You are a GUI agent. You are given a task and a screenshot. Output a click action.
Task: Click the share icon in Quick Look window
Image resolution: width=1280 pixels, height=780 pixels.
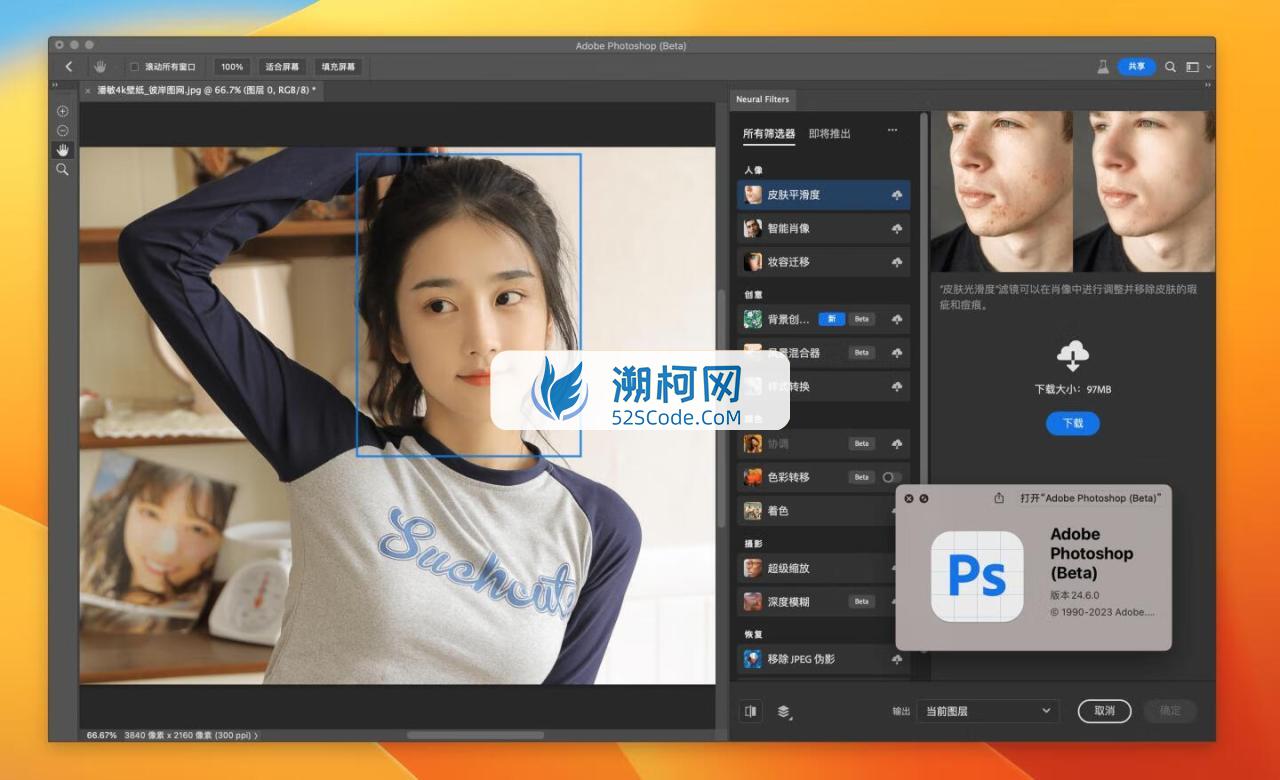tap(999, 498)
